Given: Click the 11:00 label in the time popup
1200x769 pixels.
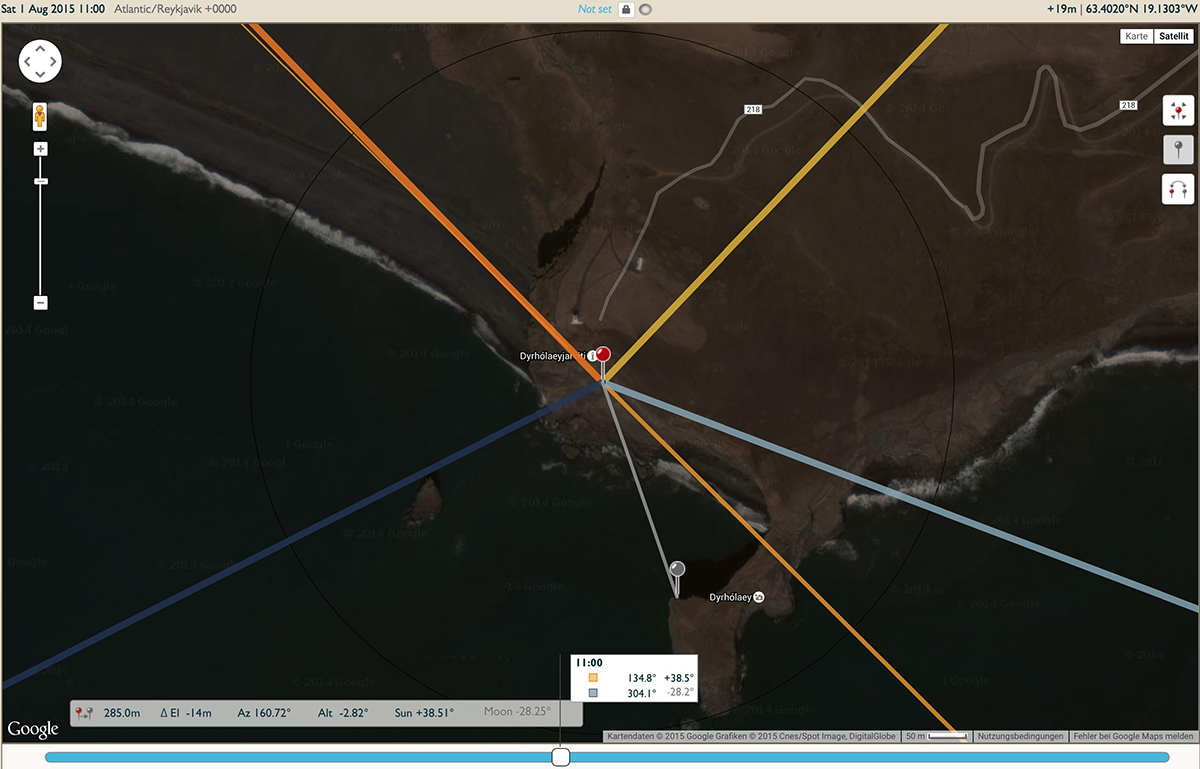Looking at the screenshot, I should tap(590, 662).
